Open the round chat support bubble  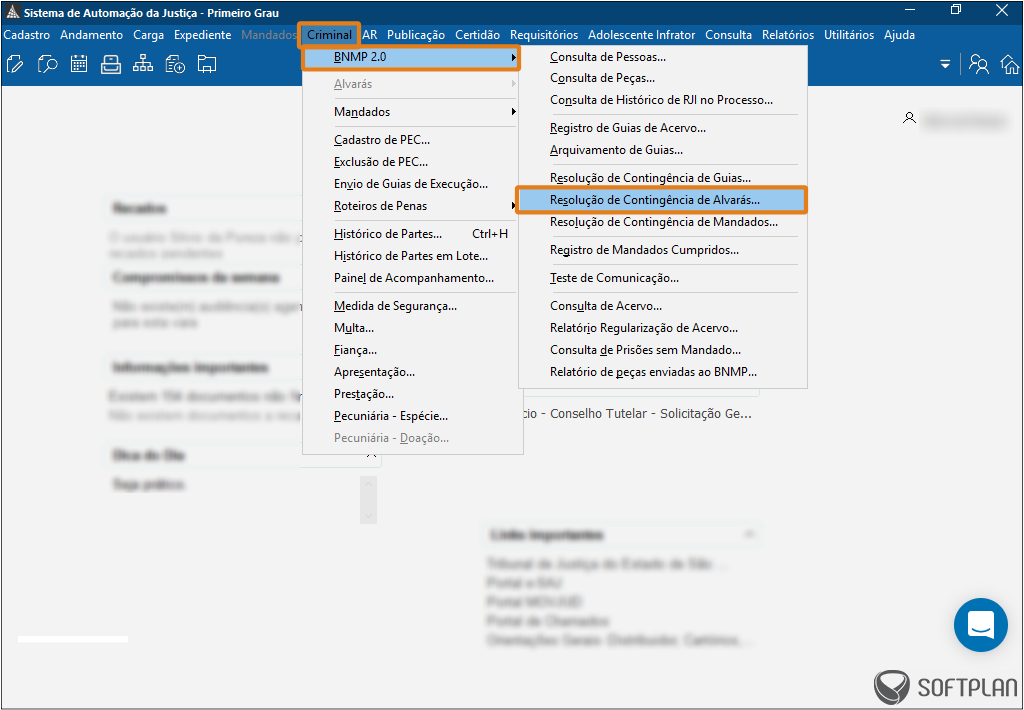980,624
